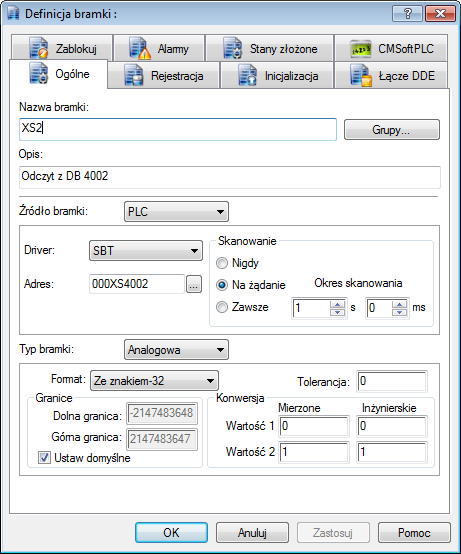This screenshot has width=461, height=554.
Task: Open the Zablokuj tab
Action: click(62, 47)
